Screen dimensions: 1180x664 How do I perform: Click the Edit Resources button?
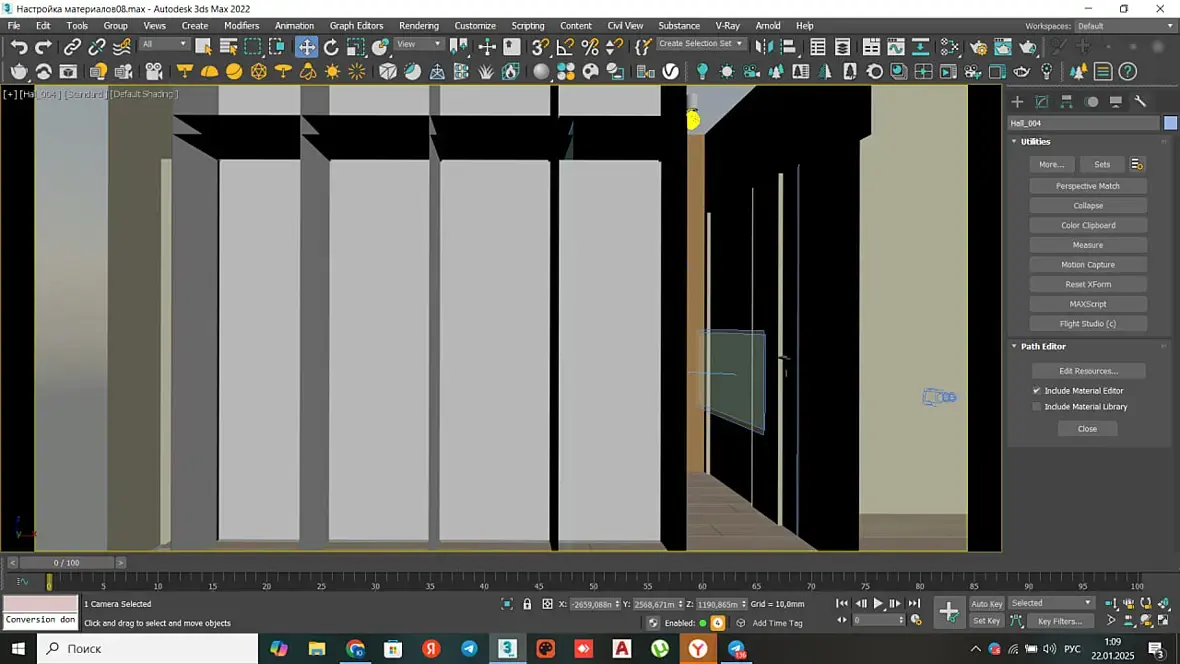[x=1087, y=371]
